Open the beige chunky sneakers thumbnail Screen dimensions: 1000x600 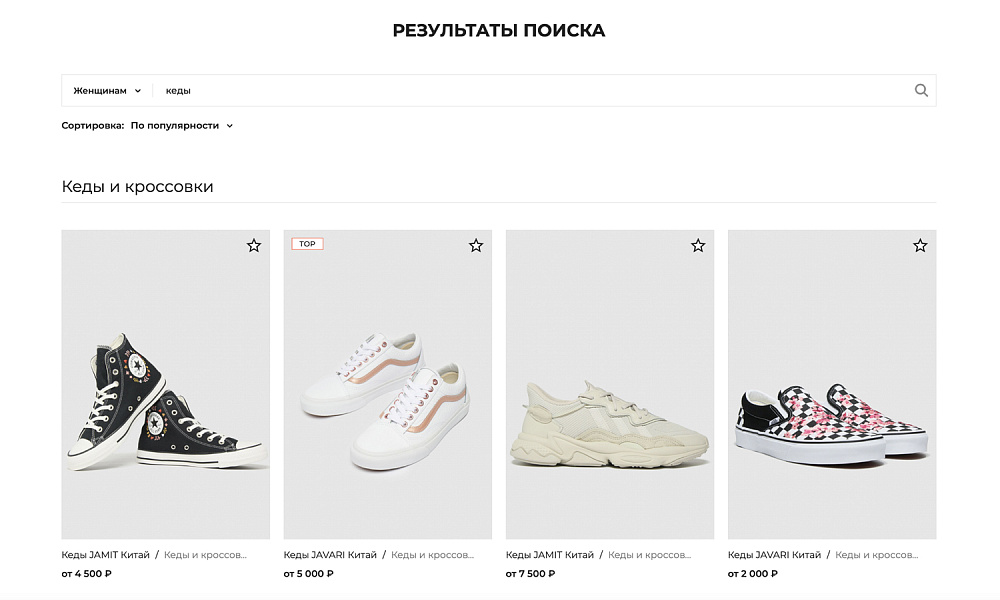(610, 382)
